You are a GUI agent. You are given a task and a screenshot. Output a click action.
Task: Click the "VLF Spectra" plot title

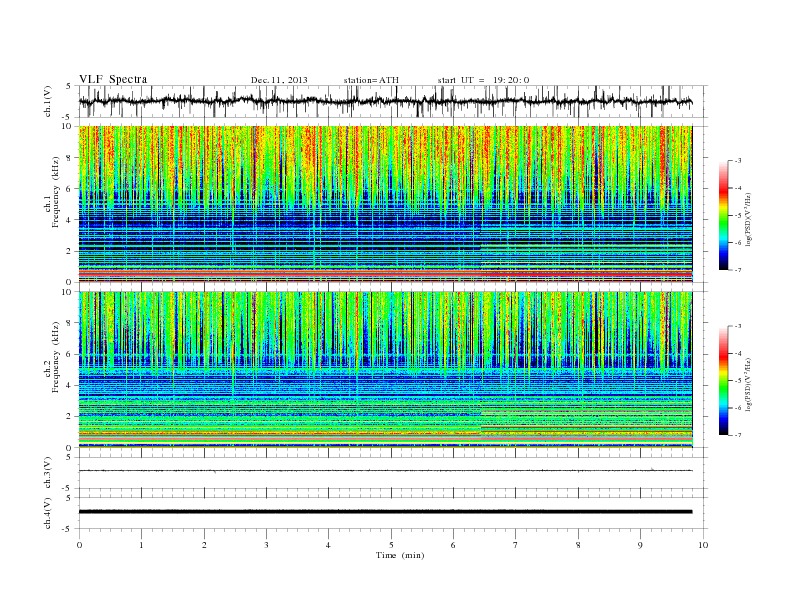113,79
